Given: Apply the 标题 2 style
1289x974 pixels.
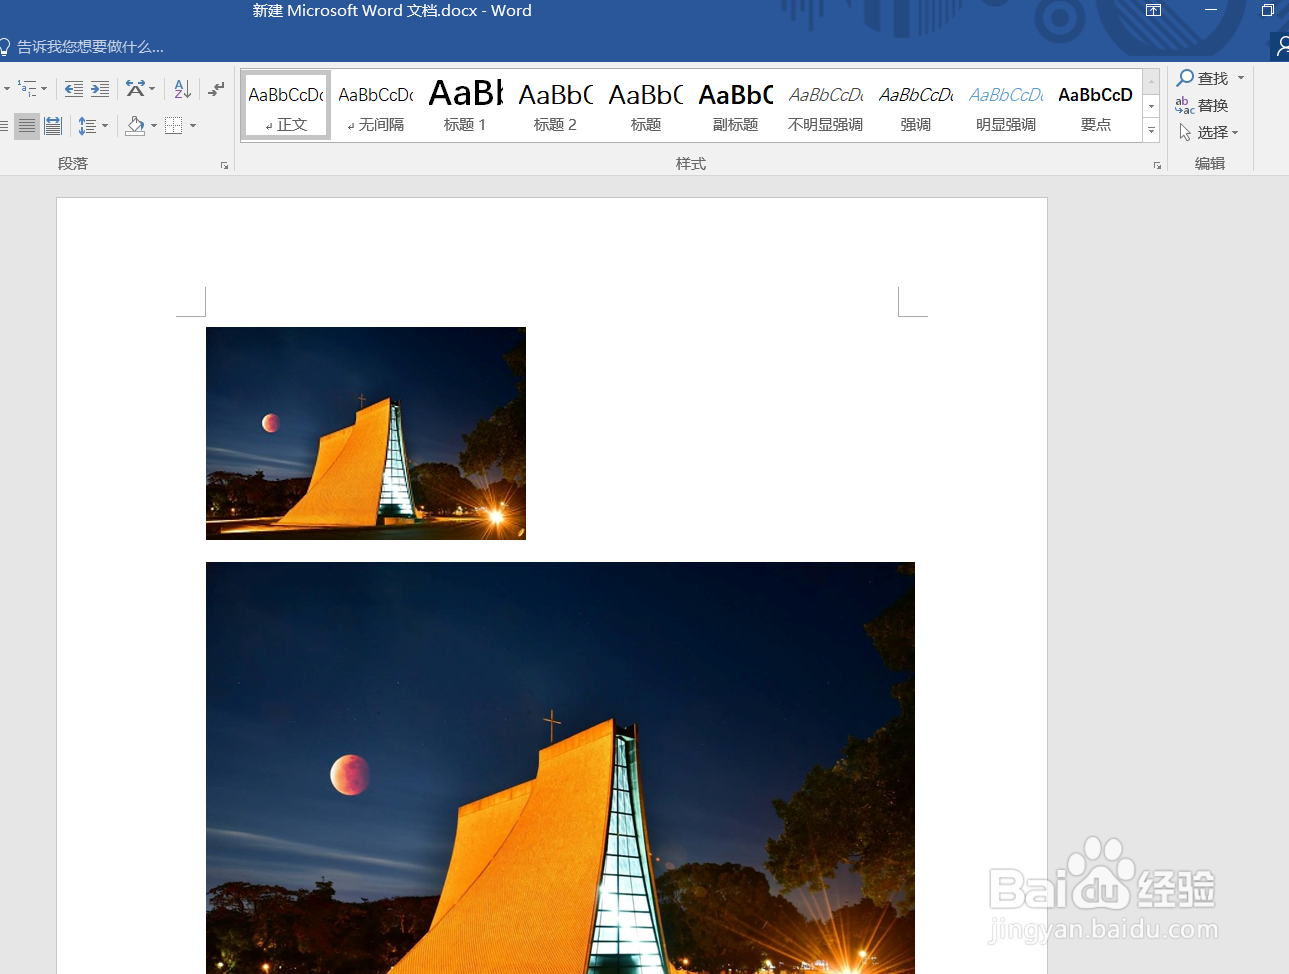Looking at the screenshot, I should tap(556, 105).
